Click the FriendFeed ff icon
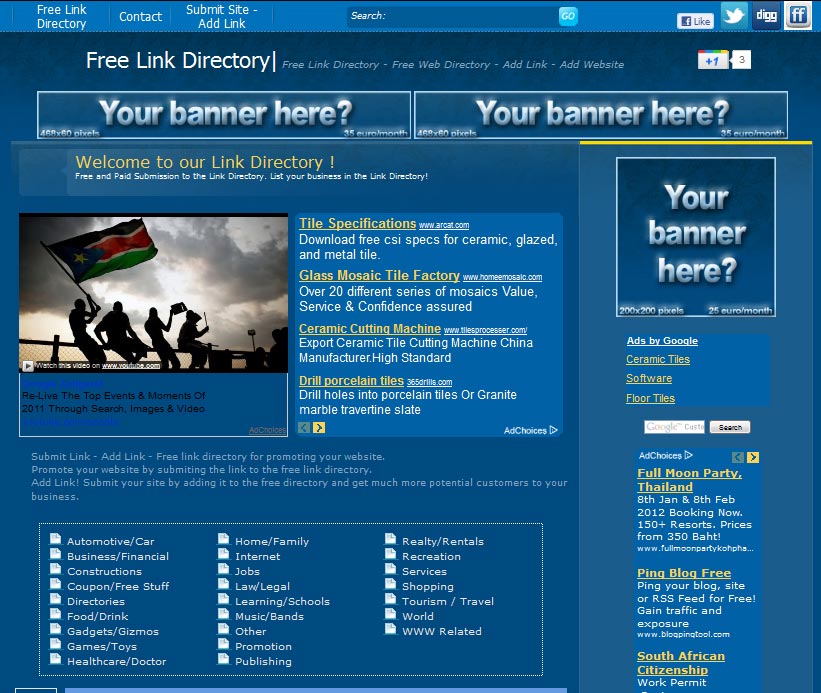 [x=797, y=15]
